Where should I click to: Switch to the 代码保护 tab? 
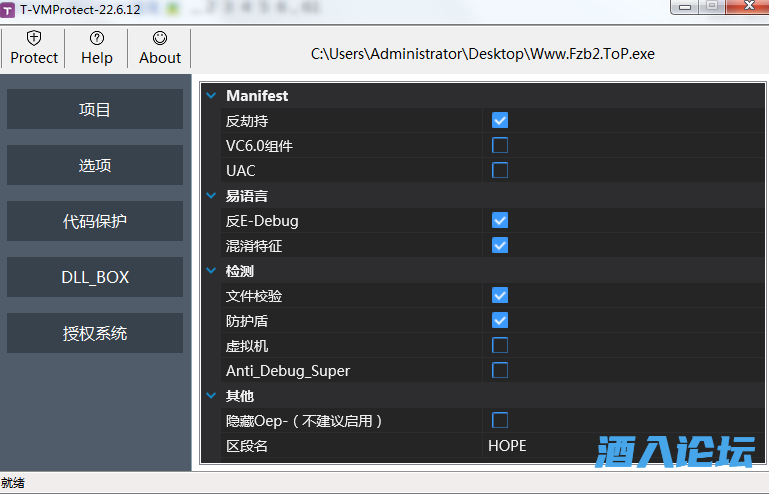click(95, 221)
